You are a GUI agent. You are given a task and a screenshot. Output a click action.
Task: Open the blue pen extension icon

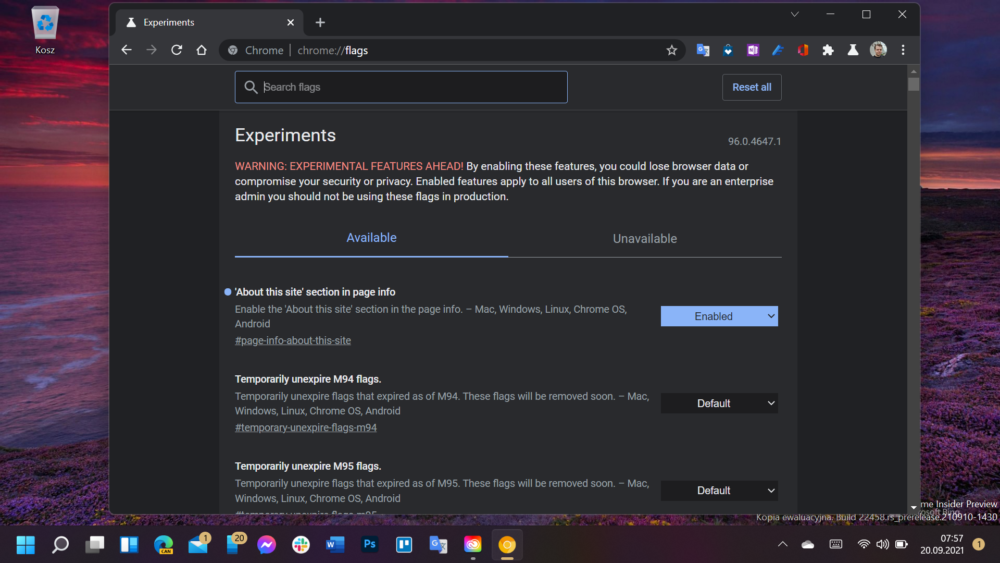(x=777, y=50)
